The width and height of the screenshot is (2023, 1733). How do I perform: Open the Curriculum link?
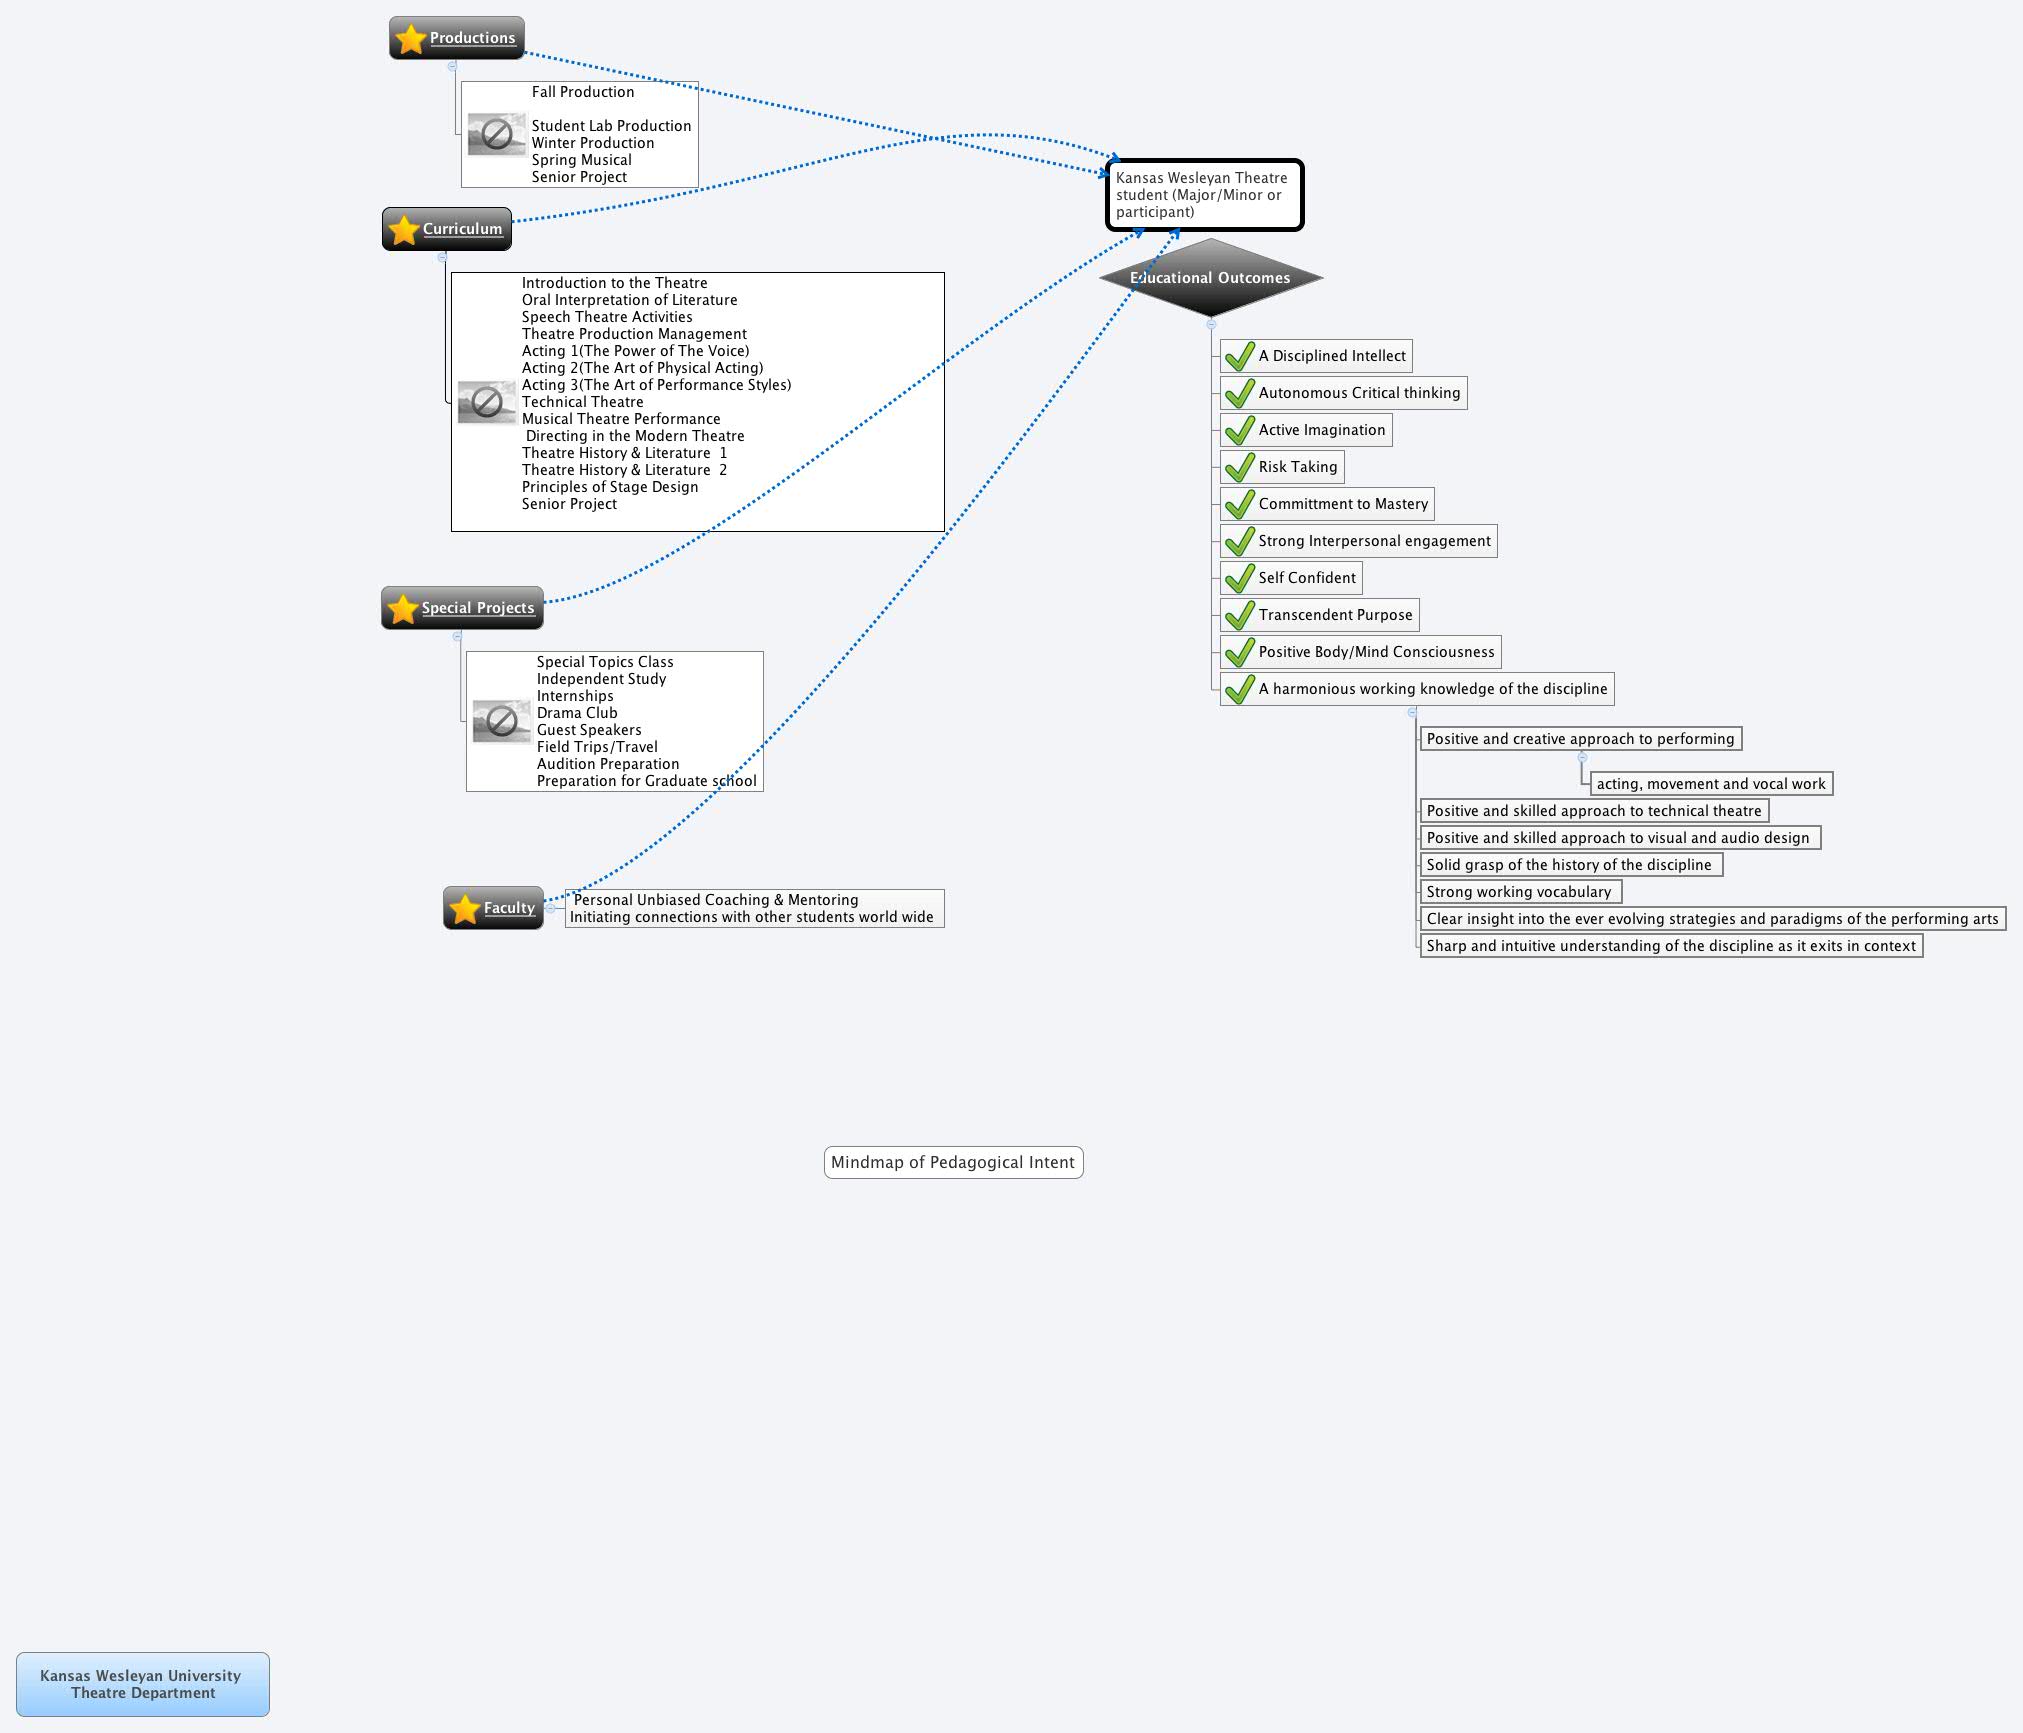point(462,229)
